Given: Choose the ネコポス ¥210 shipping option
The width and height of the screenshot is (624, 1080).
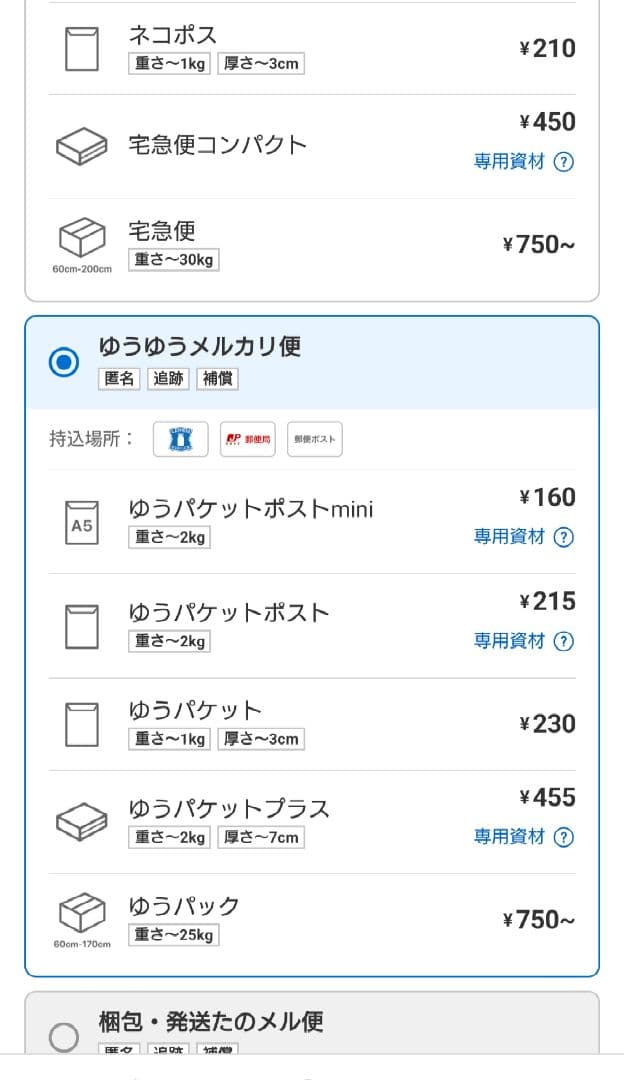Looking at the screenshot, I should coord(312,48).
